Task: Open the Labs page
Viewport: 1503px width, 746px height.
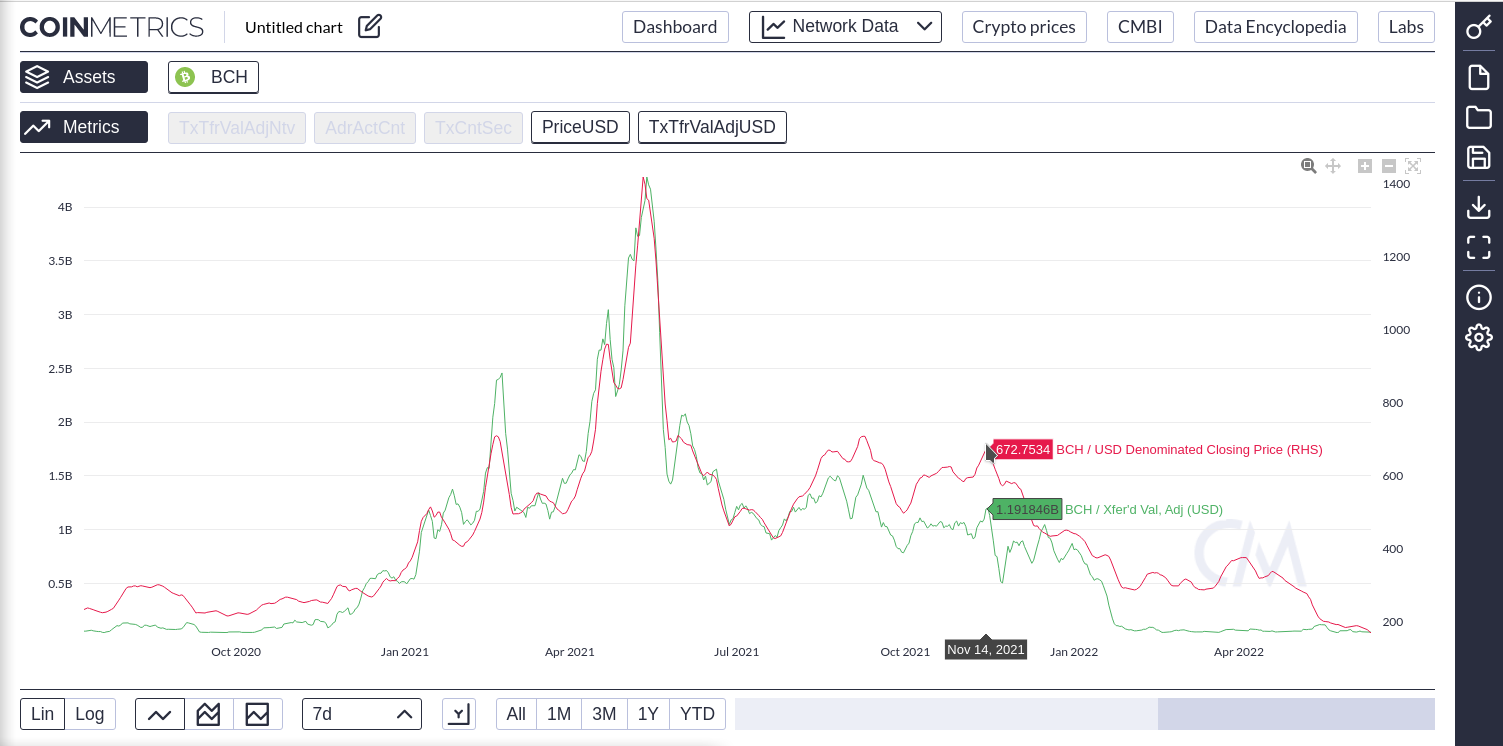Action: pos(1406,27)
